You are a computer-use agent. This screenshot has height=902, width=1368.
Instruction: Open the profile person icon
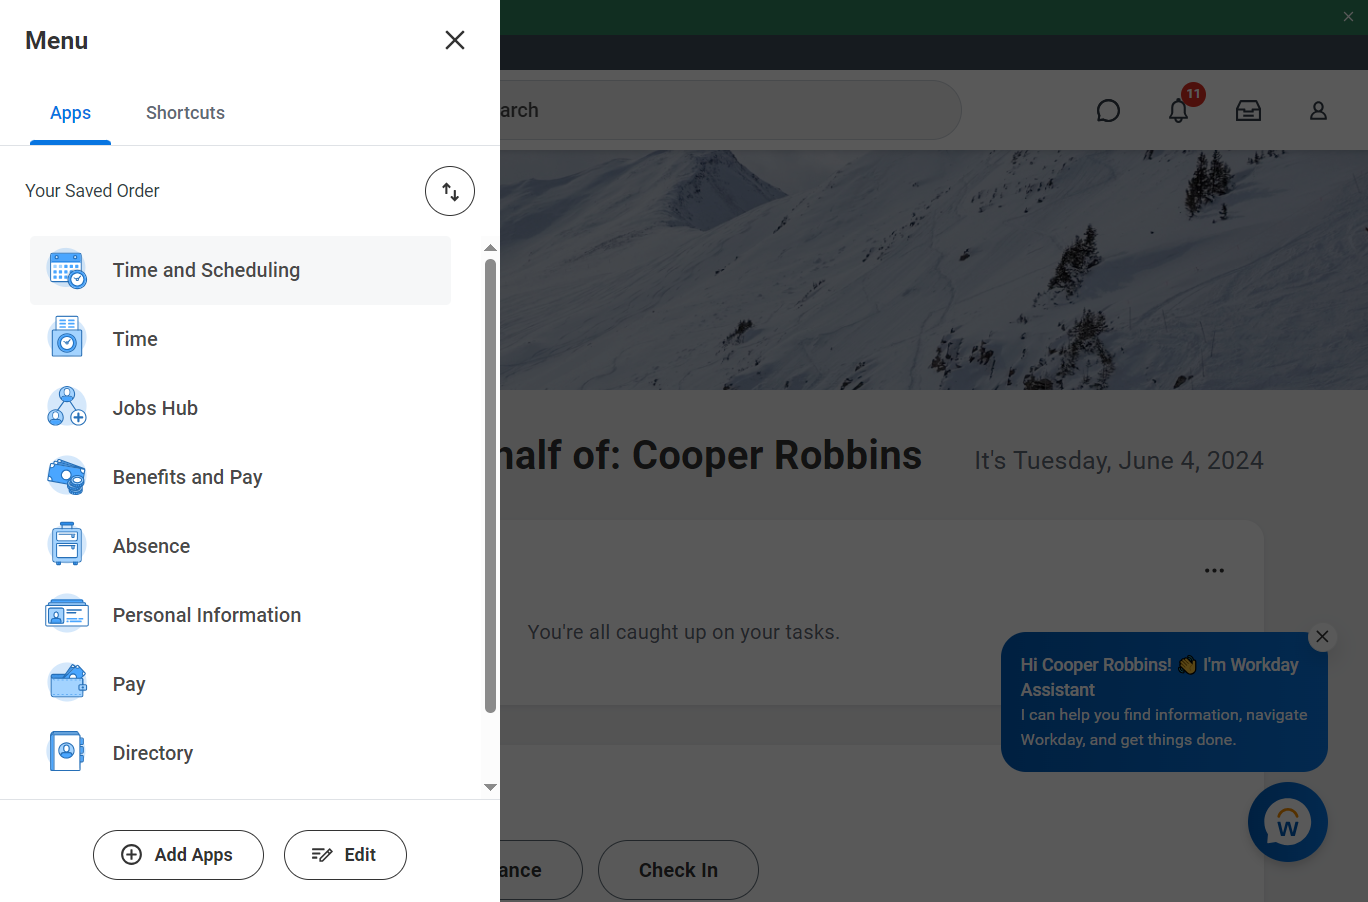[1318, 110]
